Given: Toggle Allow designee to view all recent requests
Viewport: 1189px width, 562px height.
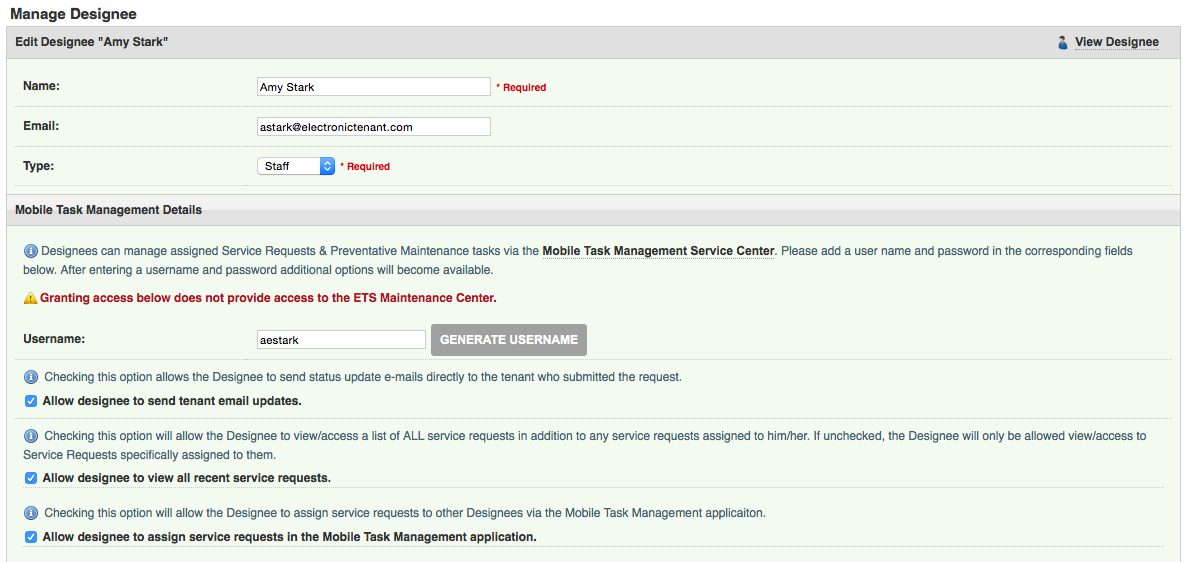Looking at the screenshot, I should click(31, 478).
